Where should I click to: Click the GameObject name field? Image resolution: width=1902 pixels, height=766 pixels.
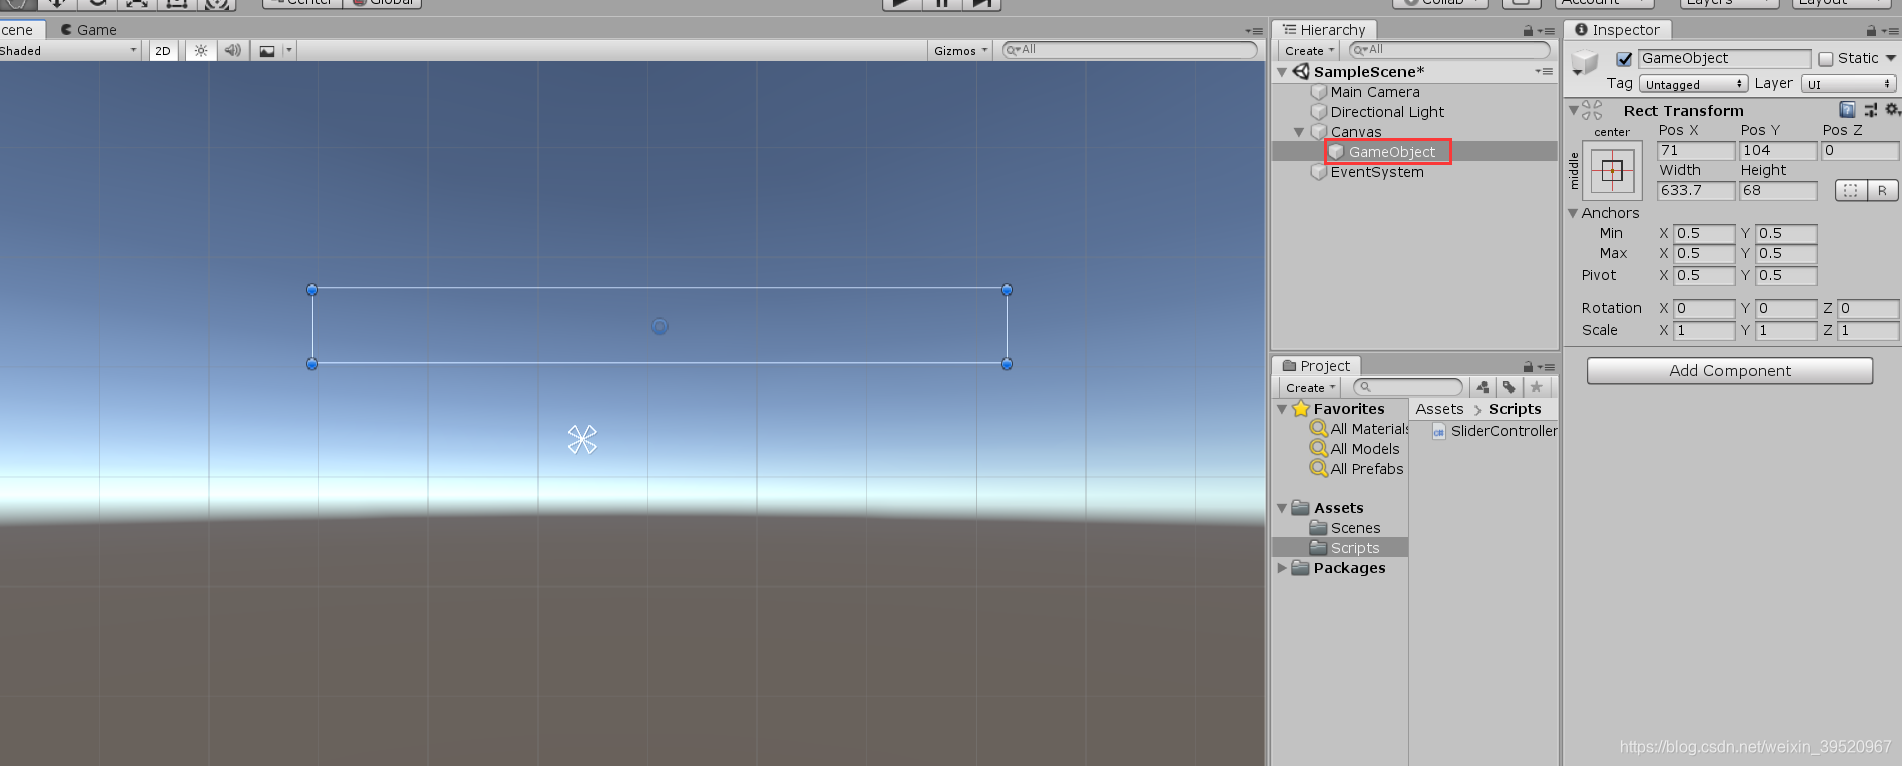[1724, 58]
